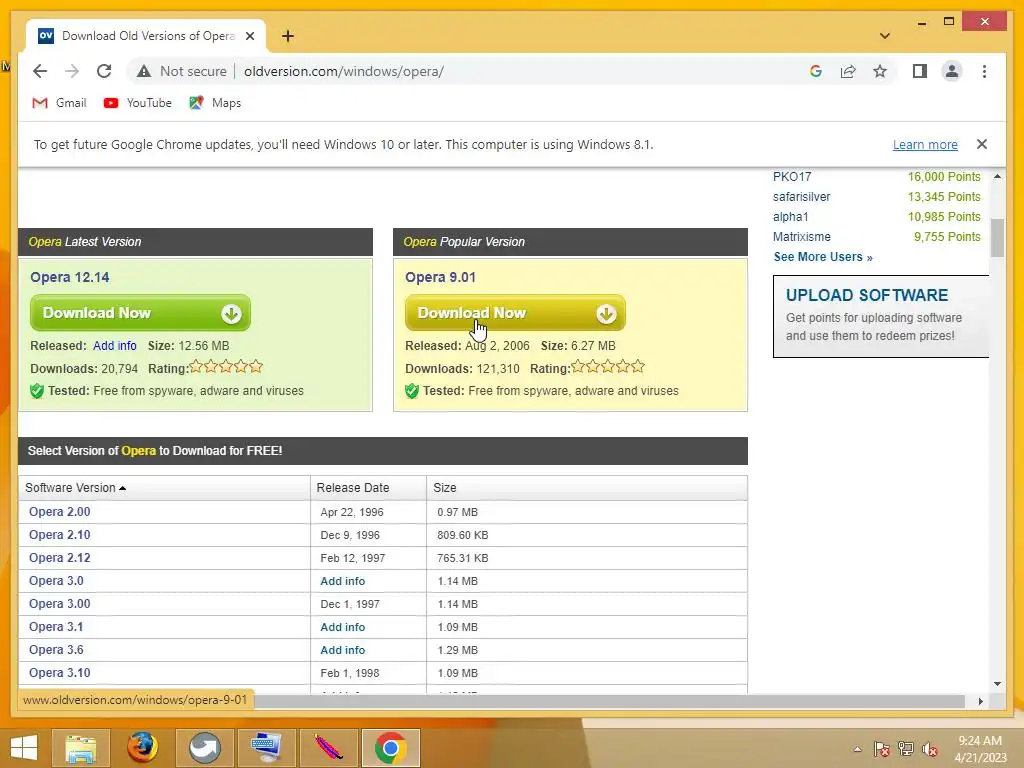Click the muted volume tray icon

click(x=930, y=749)
